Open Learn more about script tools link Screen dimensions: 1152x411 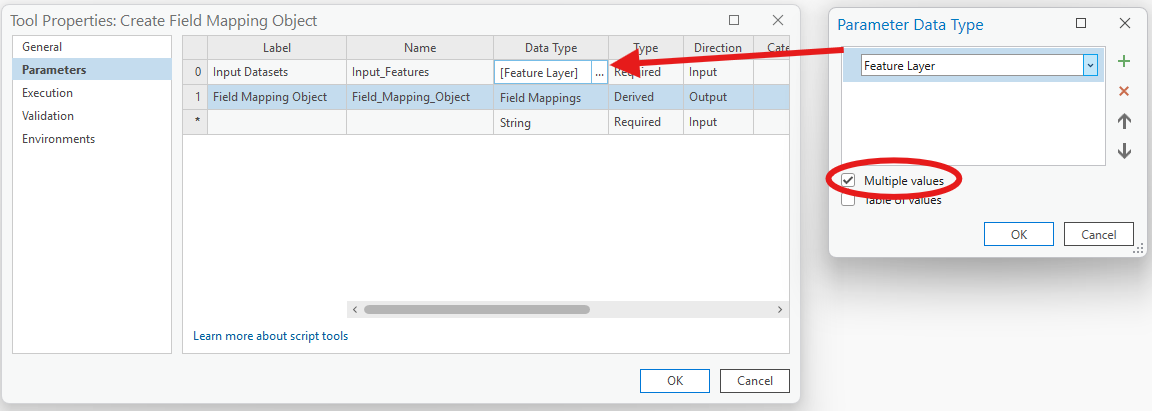[271, 336]
